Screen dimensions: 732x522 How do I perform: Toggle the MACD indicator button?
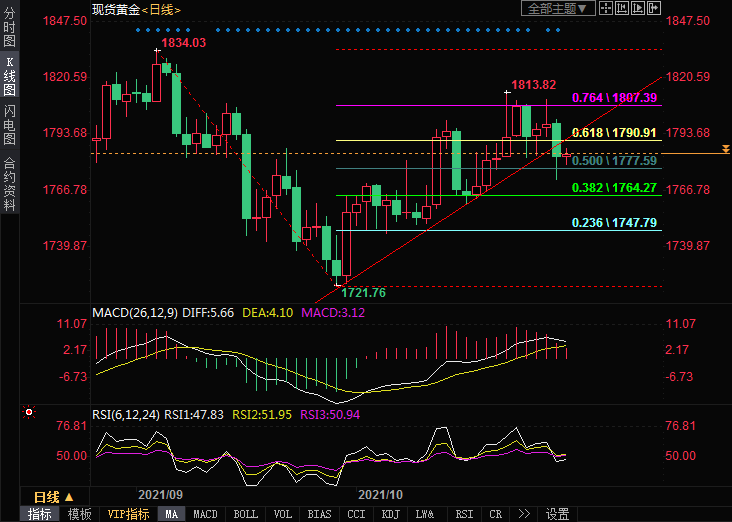pos(205,514)
